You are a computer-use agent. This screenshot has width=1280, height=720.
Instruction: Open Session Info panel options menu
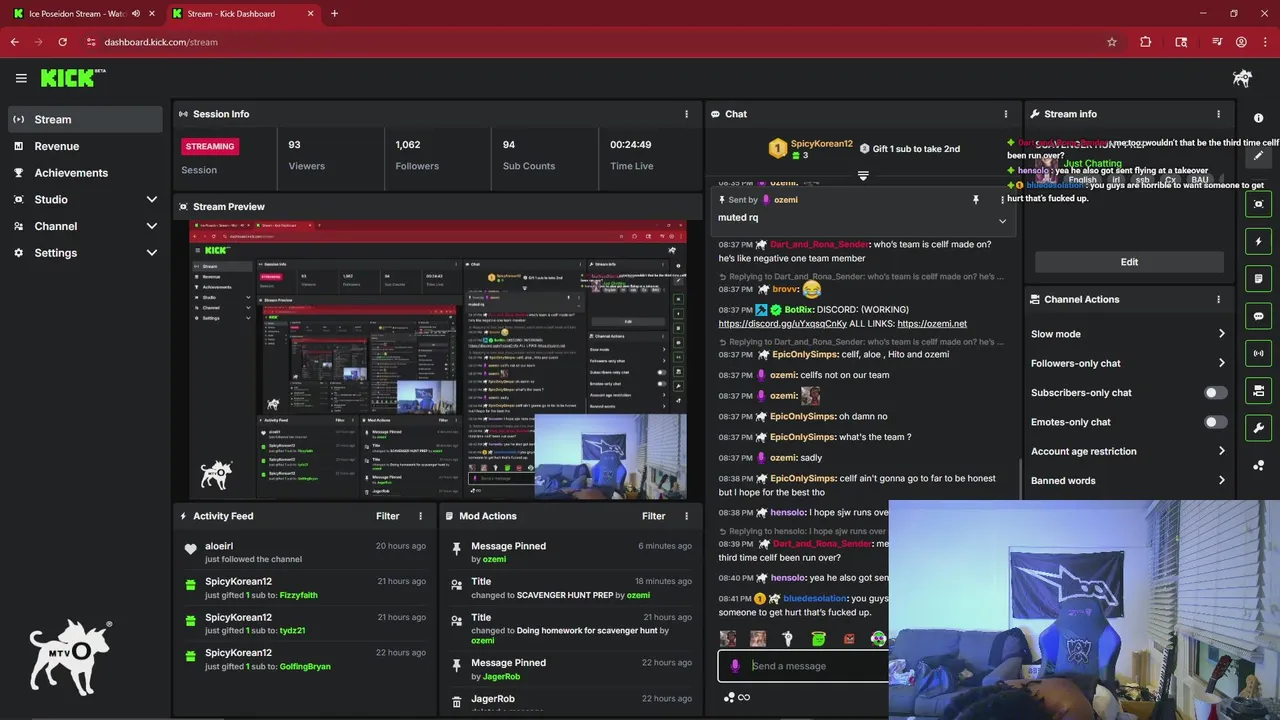pos(686,114)
